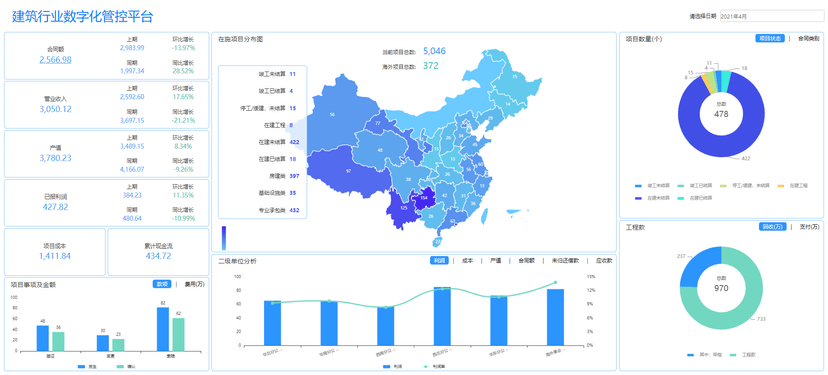This screenshot has height=375, width=828.
Task: Toggle the 在建未结算 legend in the donut chart
Action: [x=653, y=198]
